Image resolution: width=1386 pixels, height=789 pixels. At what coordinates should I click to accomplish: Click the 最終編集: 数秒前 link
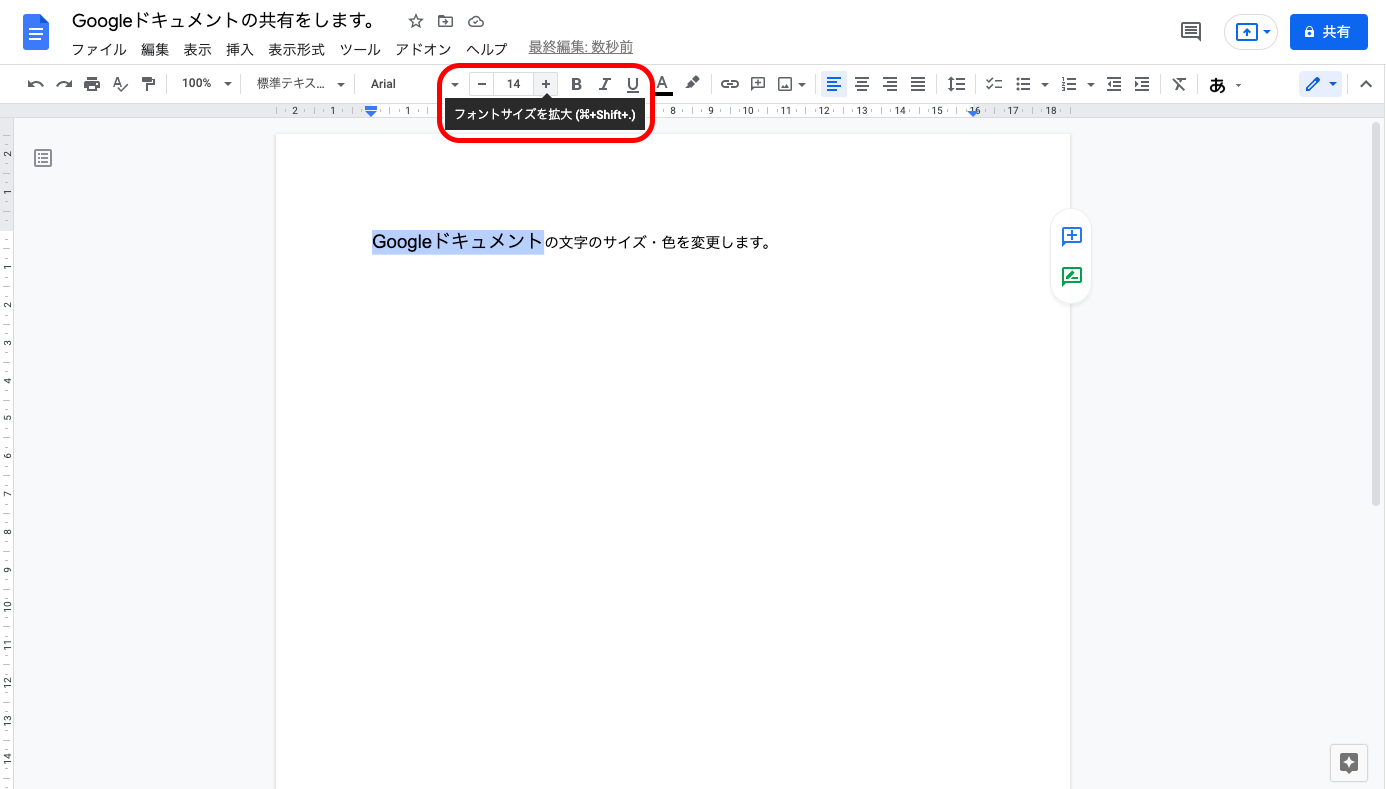pyautogui.click(x=580, y=48)
